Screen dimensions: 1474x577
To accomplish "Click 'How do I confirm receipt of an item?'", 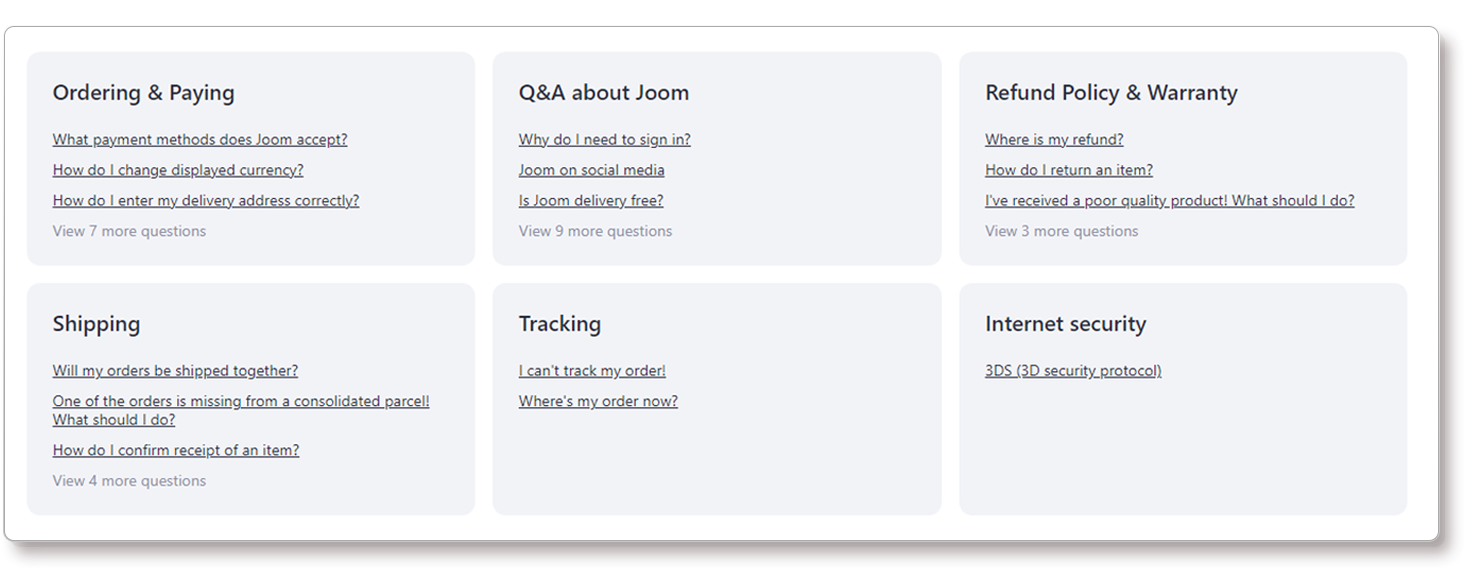I will (x=176, y=450).
